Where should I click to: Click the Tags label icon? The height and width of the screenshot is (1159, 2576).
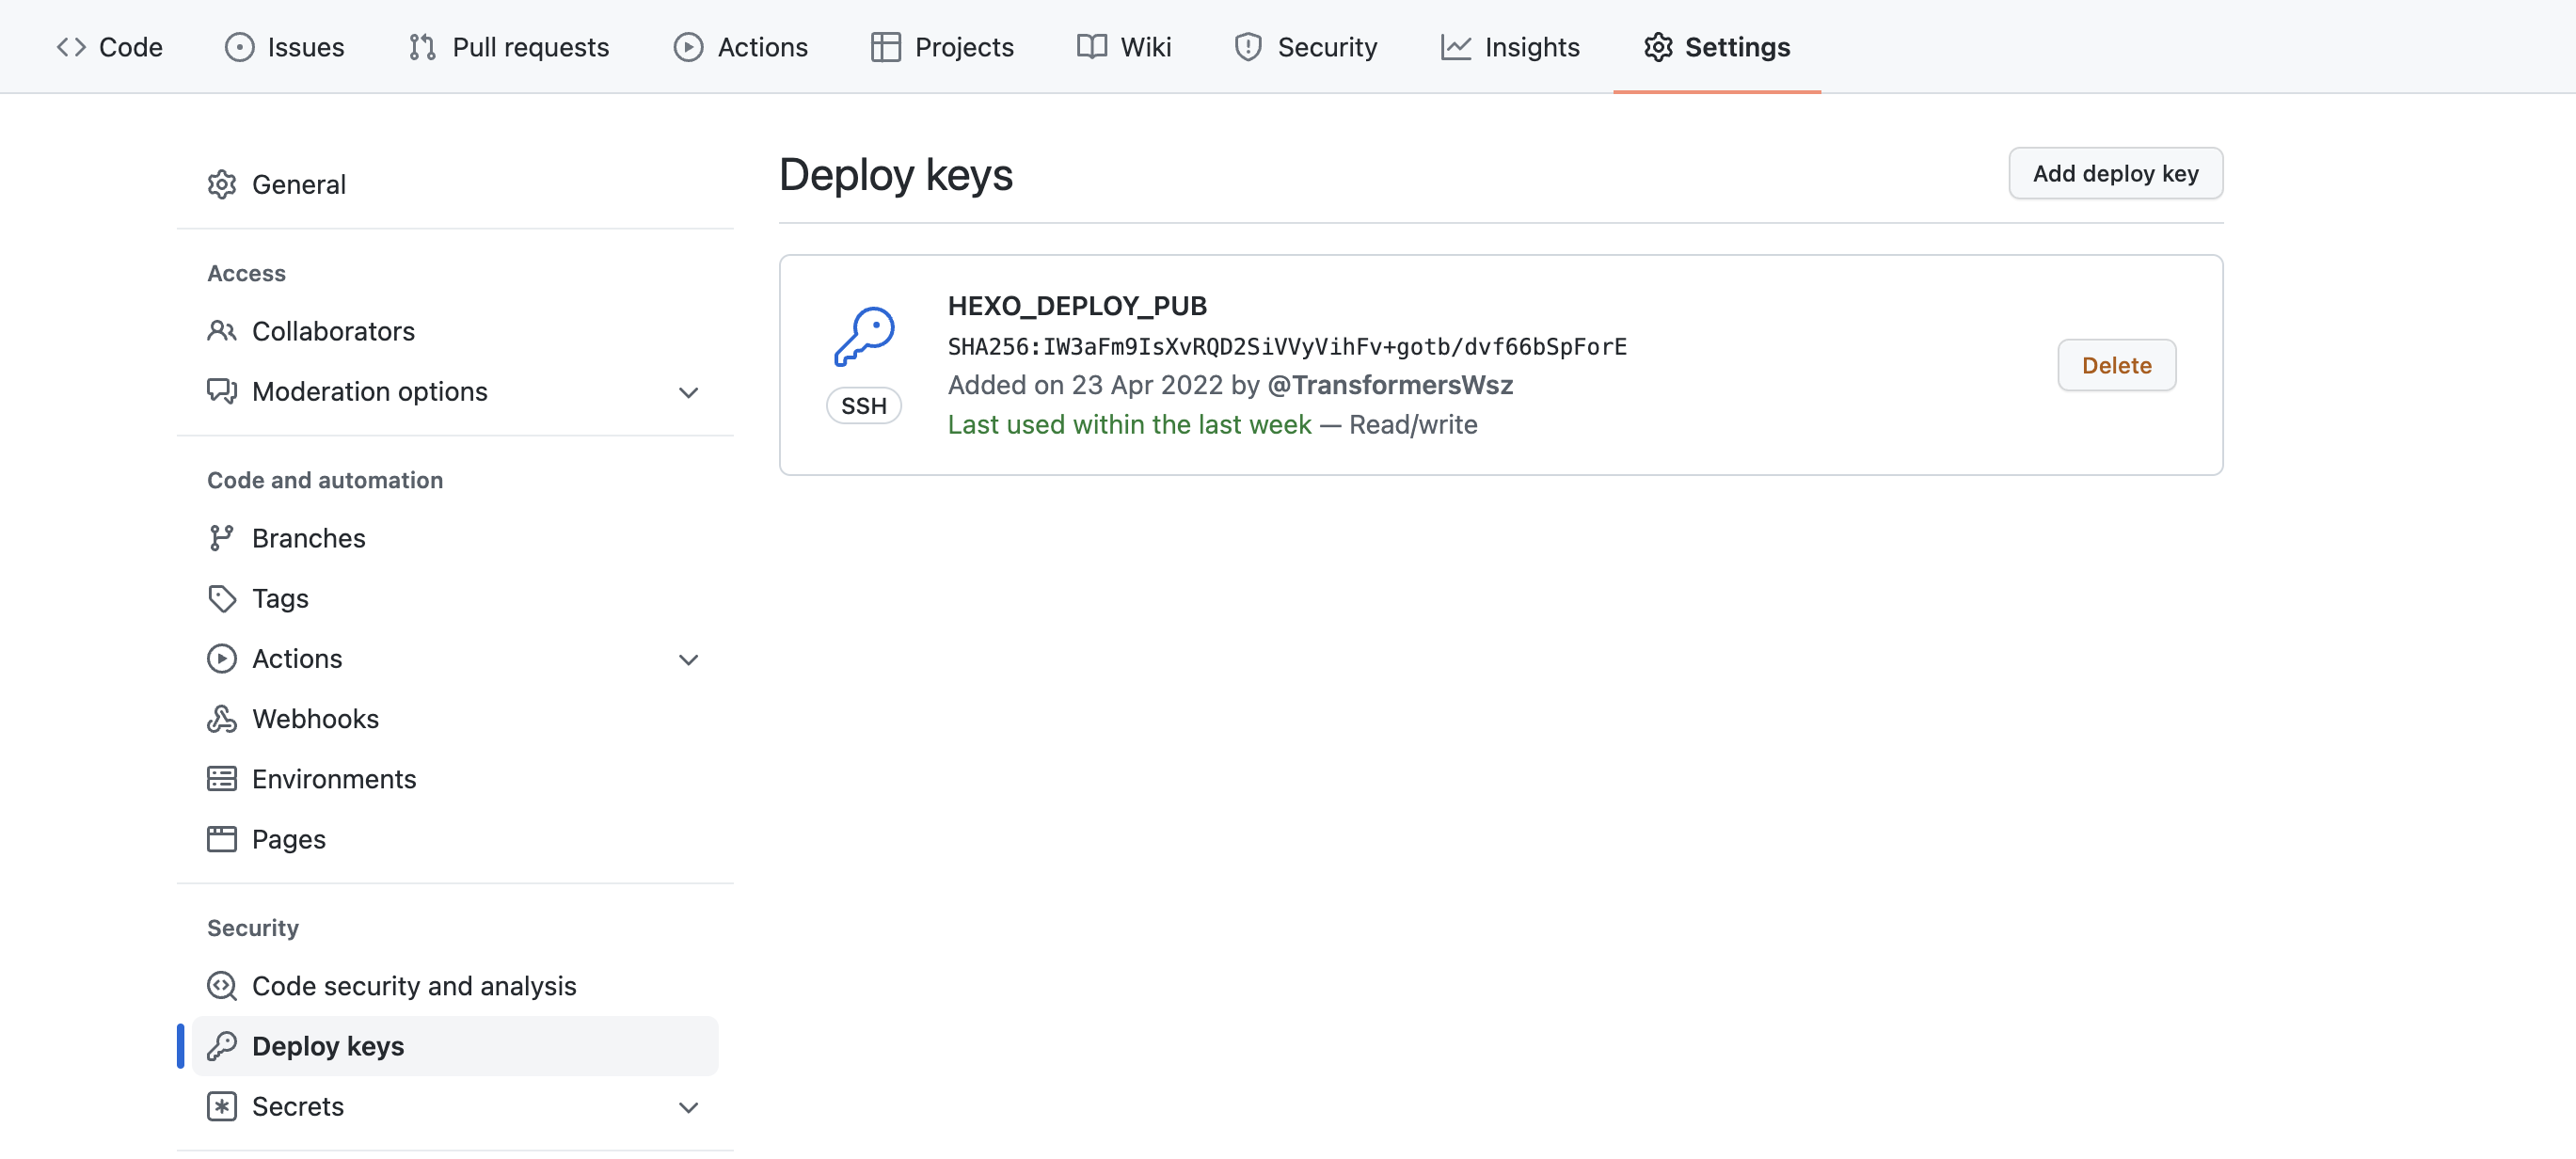[221, 598]
